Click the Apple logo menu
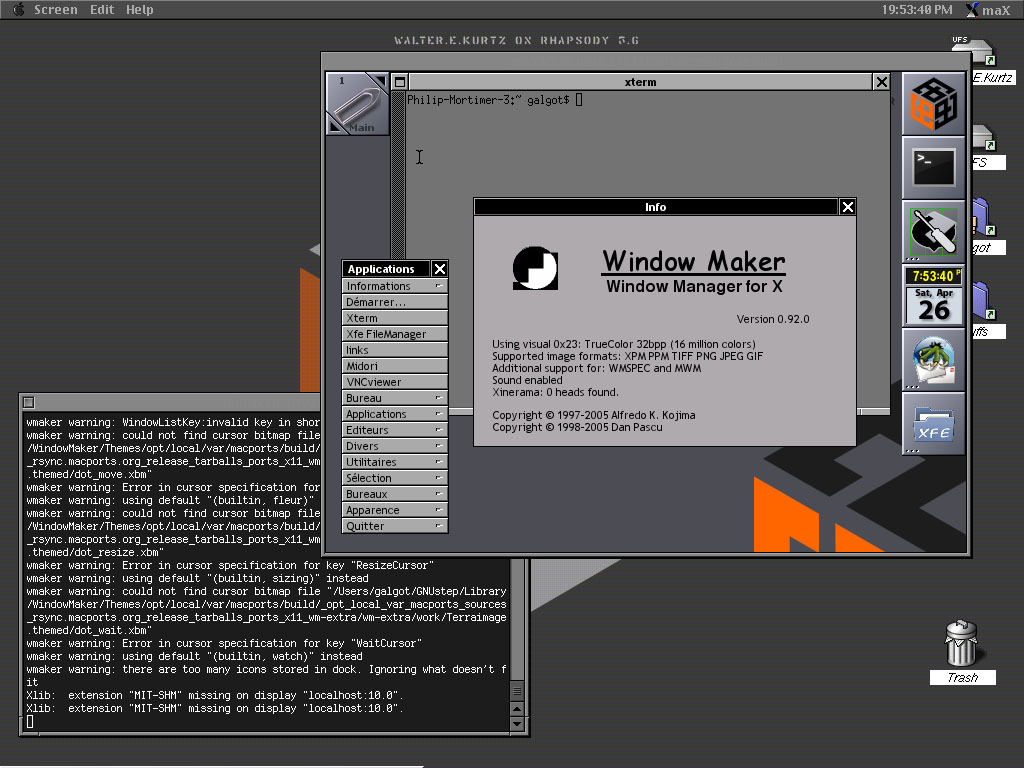1024x768 pixels. pyautogui.click(x=16, y=9)
